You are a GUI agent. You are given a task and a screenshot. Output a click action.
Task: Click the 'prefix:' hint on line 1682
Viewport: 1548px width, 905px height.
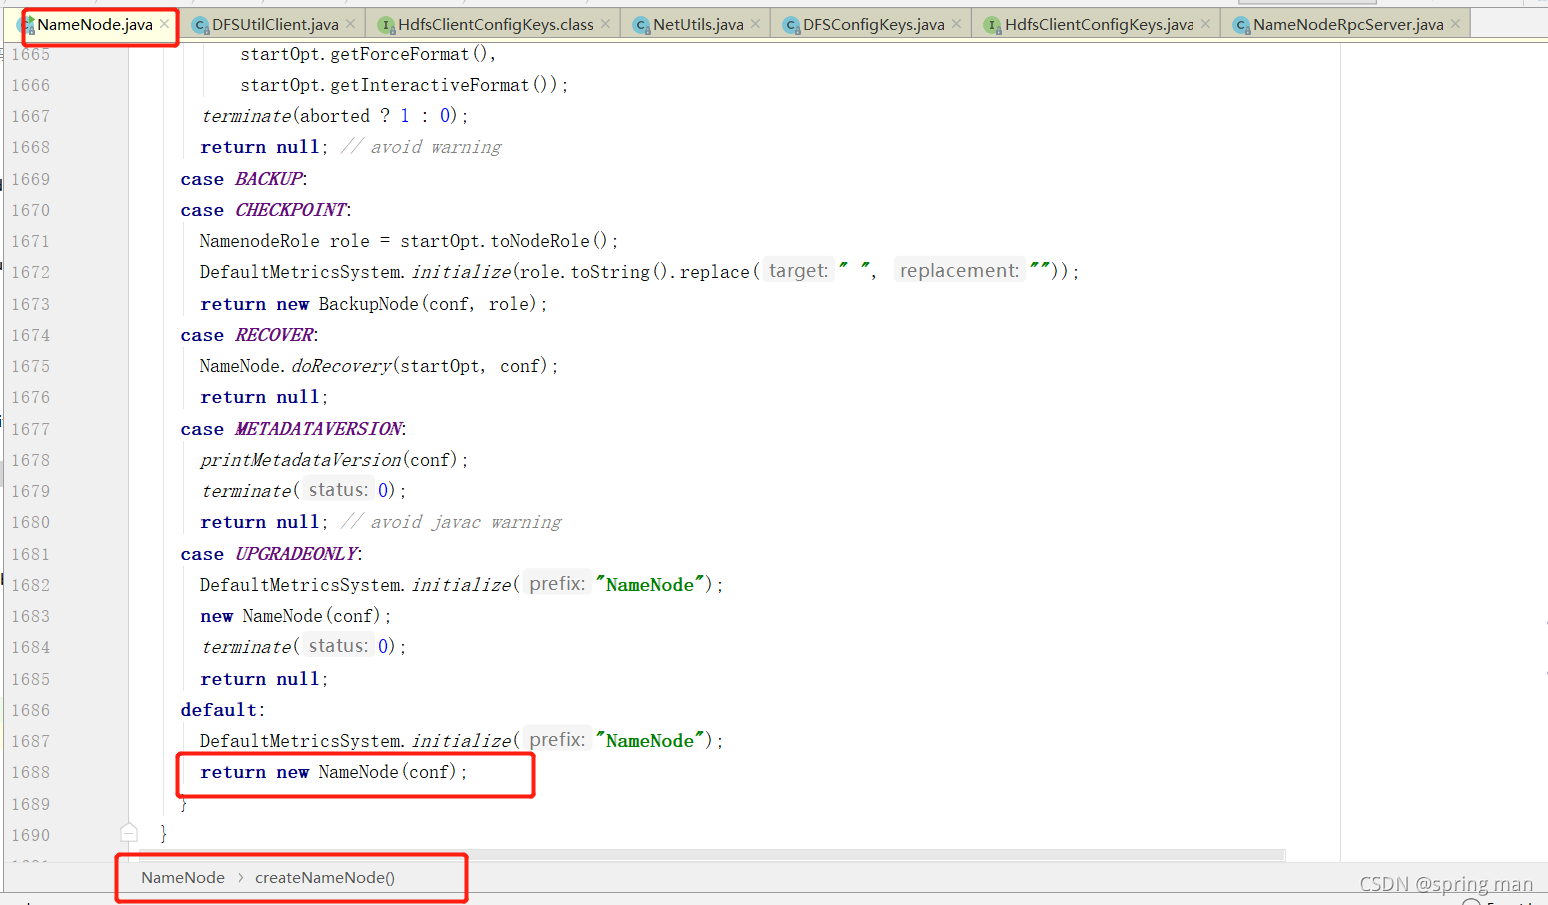point(557,584)
